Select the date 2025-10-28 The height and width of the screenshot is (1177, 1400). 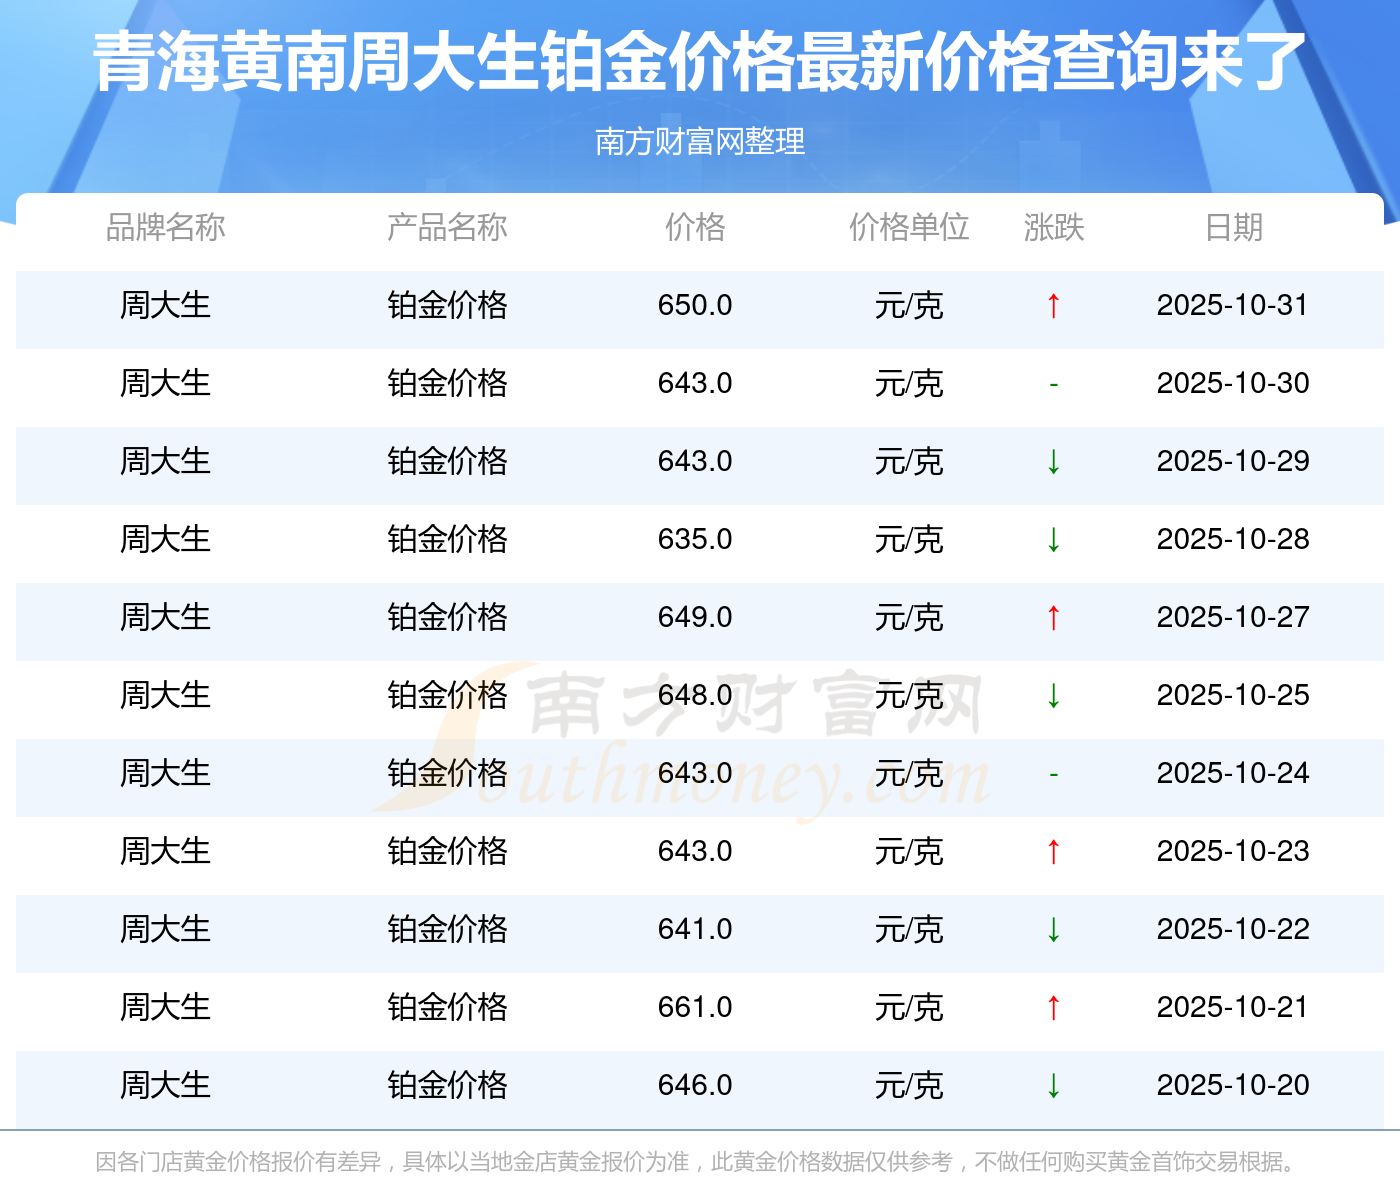(x=1233, y=539)
